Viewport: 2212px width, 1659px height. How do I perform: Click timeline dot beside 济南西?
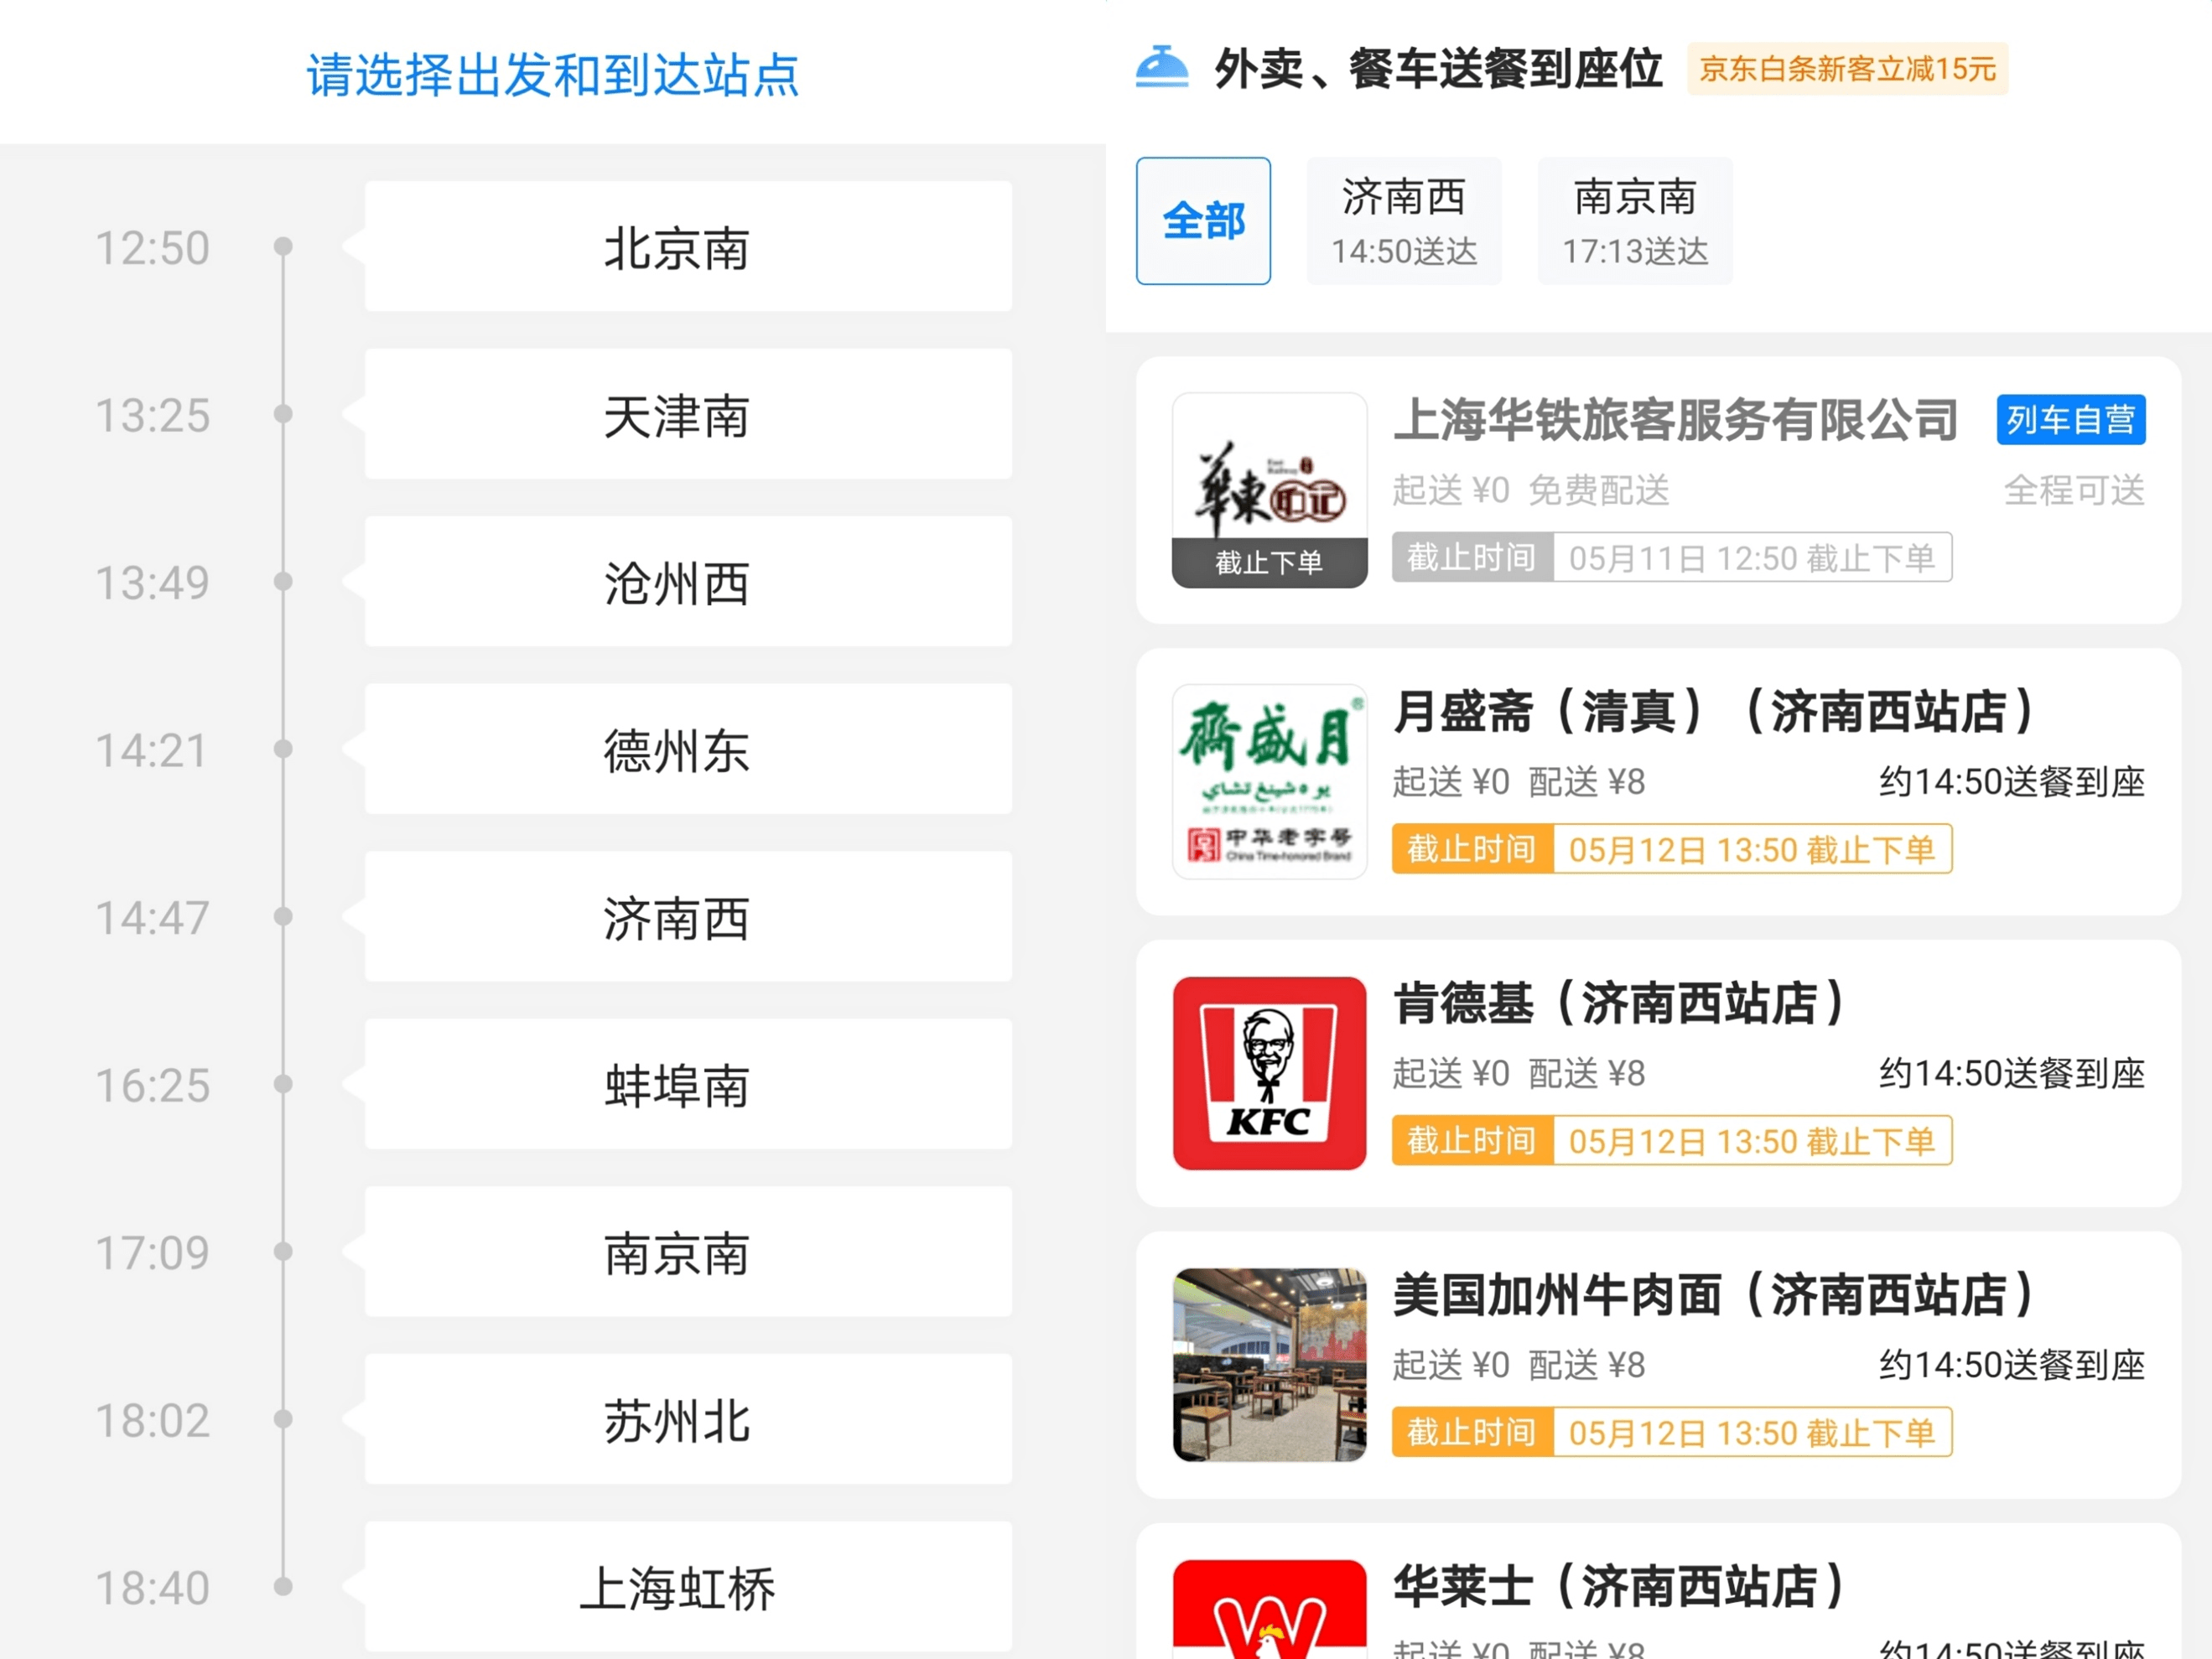[283, 916]
